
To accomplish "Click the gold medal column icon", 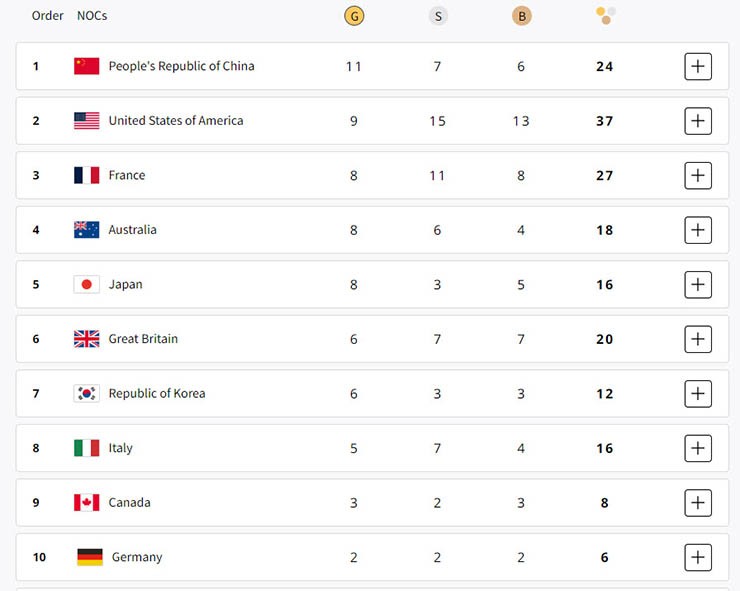I will [x=353, y=16].
